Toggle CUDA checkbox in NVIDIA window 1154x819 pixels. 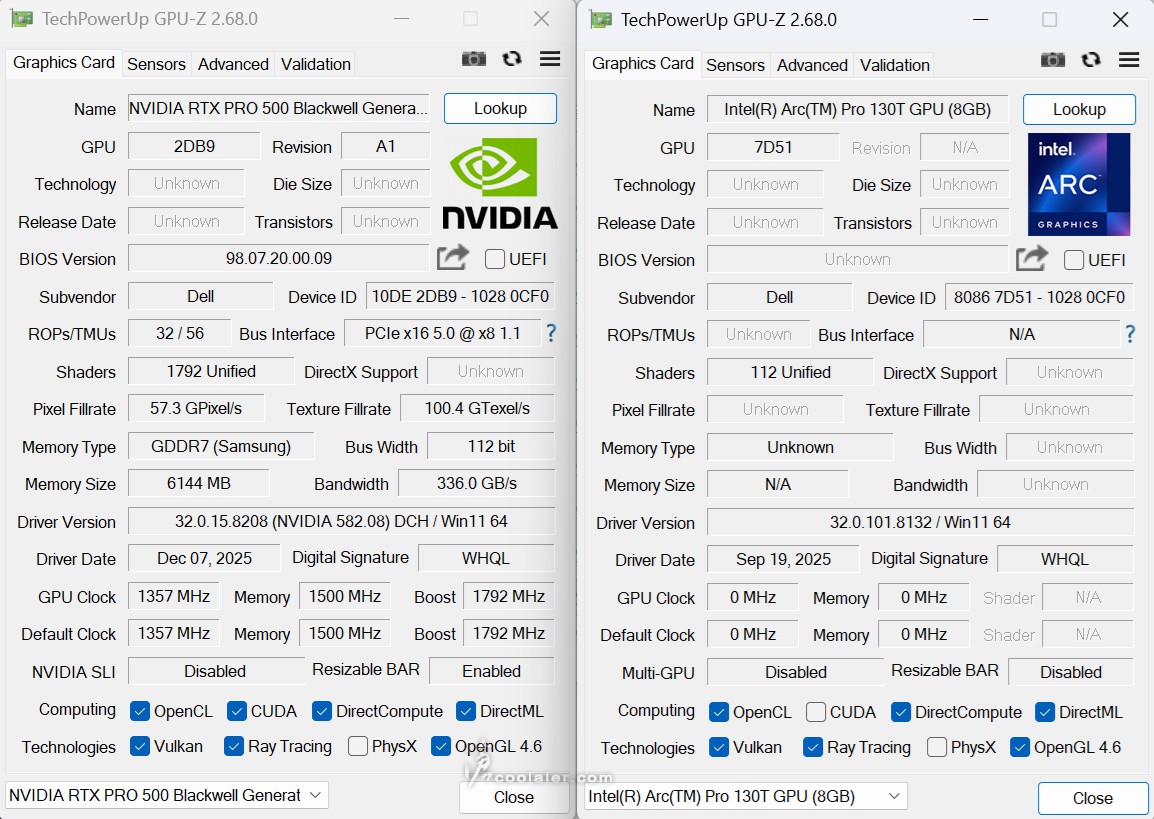[x=237, y=711]
